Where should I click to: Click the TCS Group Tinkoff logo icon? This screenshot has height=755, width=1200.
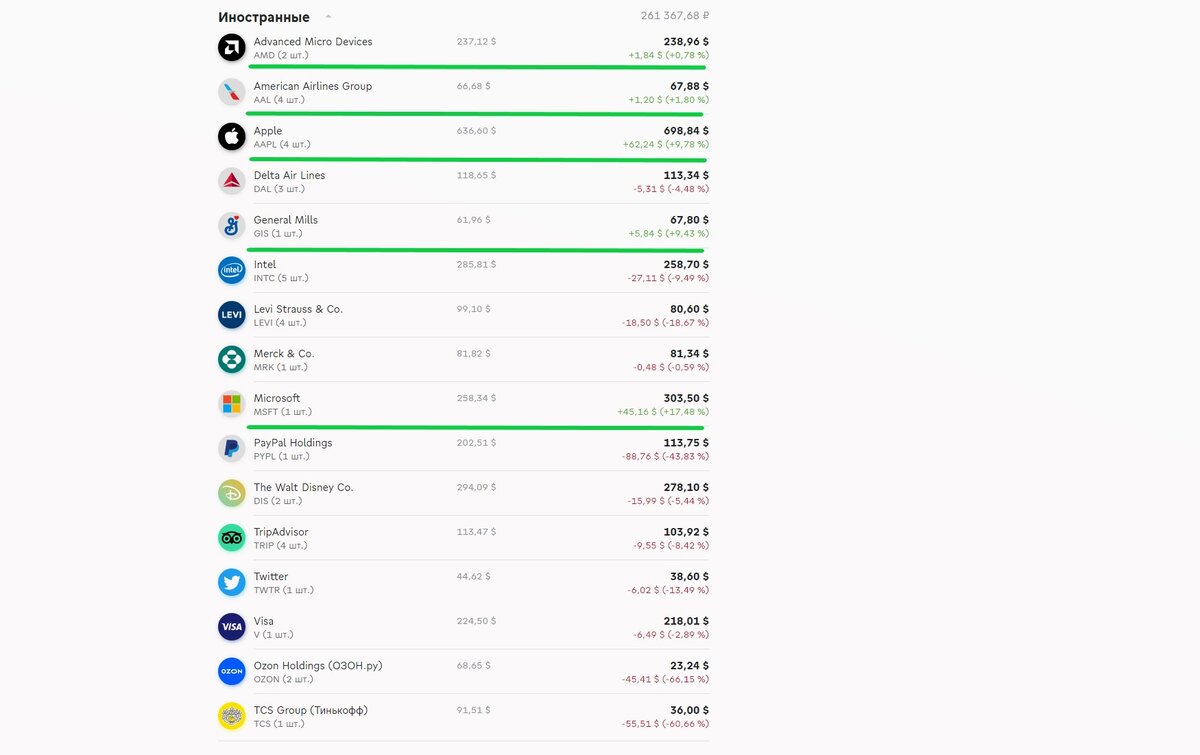(232, 716)
